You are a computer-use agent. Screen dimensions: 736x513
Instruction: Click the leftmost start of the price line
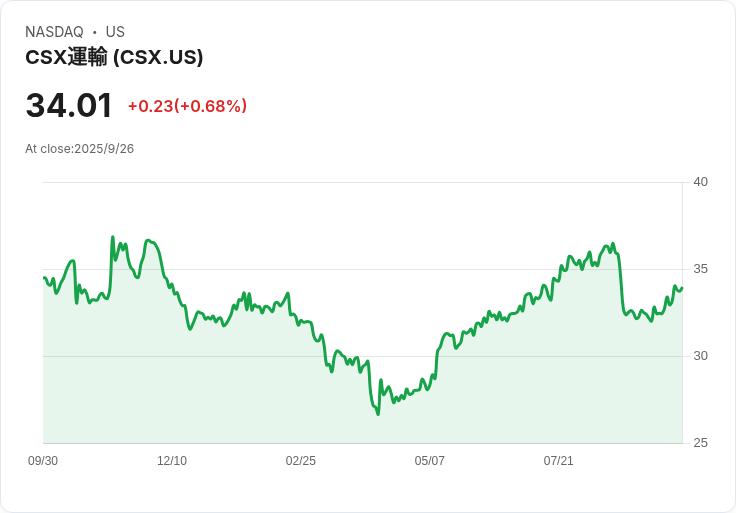pyautogui.click(x=44, y=278)
